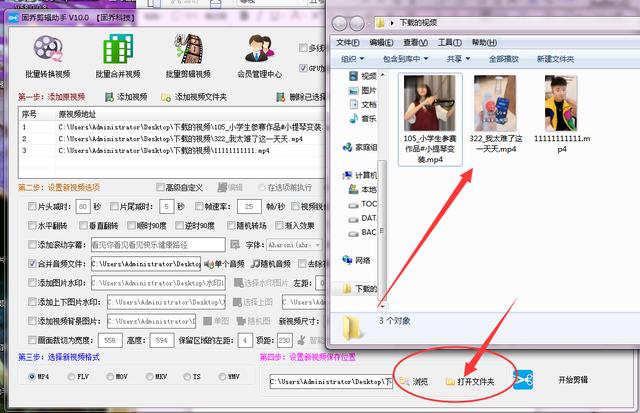Click the scissors start-cut icon

pos(523,380)
